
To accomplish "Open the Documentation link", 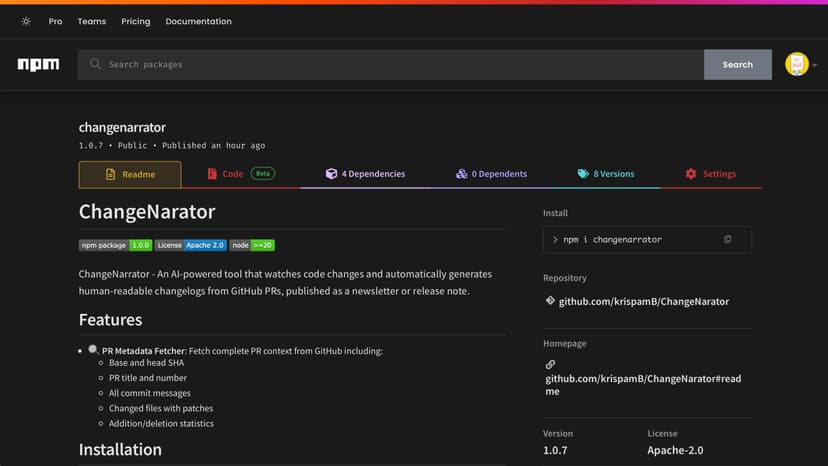I will pyautogui.click(x=199, y=22).
